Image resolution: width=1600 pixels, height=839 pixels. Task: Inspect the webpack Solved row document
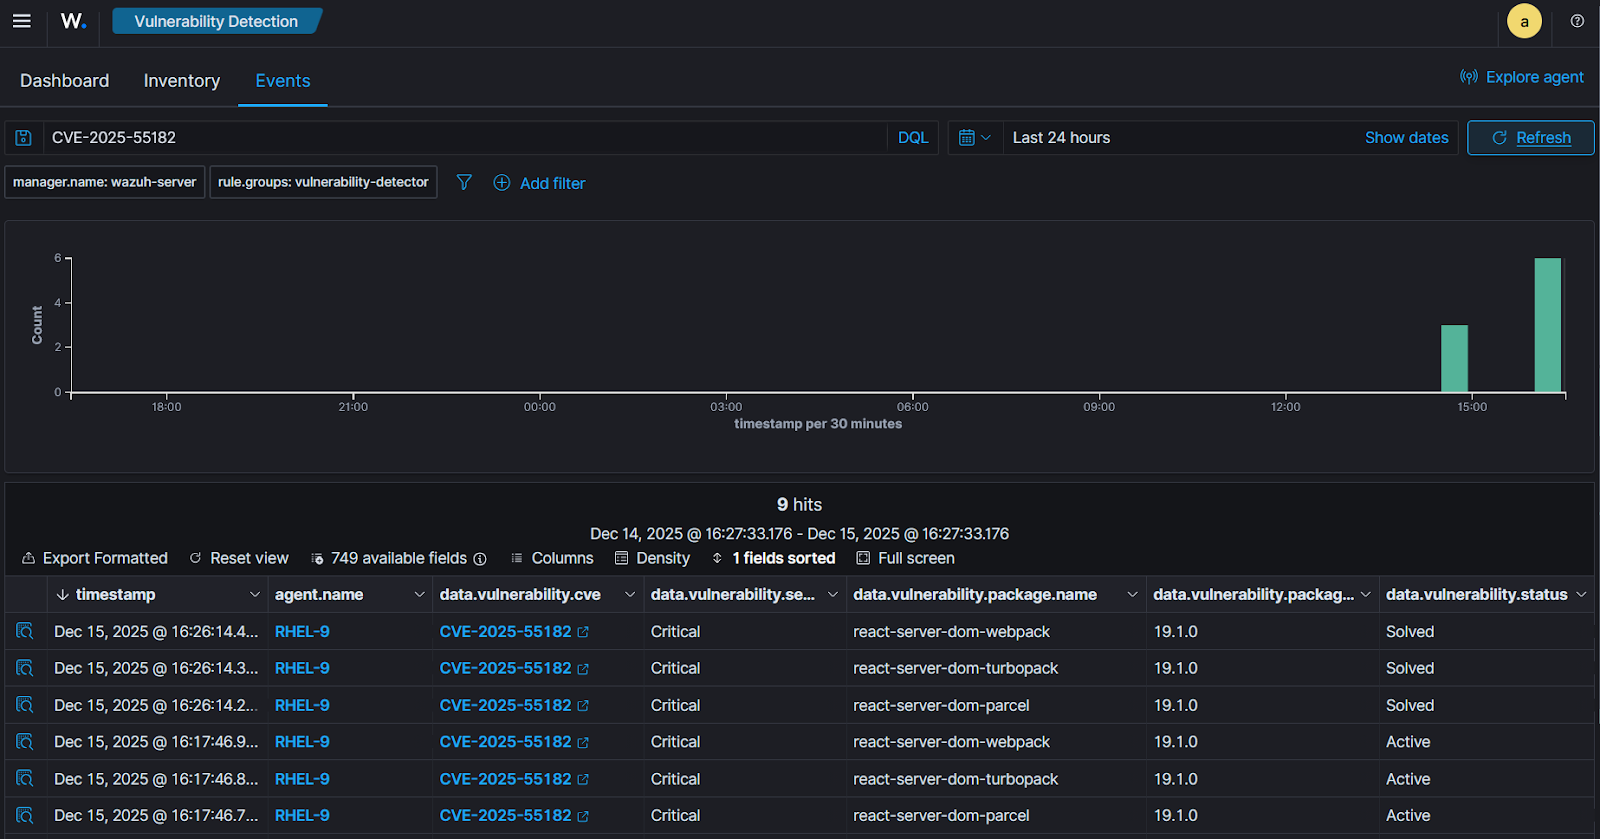click(x=25, y=631)
